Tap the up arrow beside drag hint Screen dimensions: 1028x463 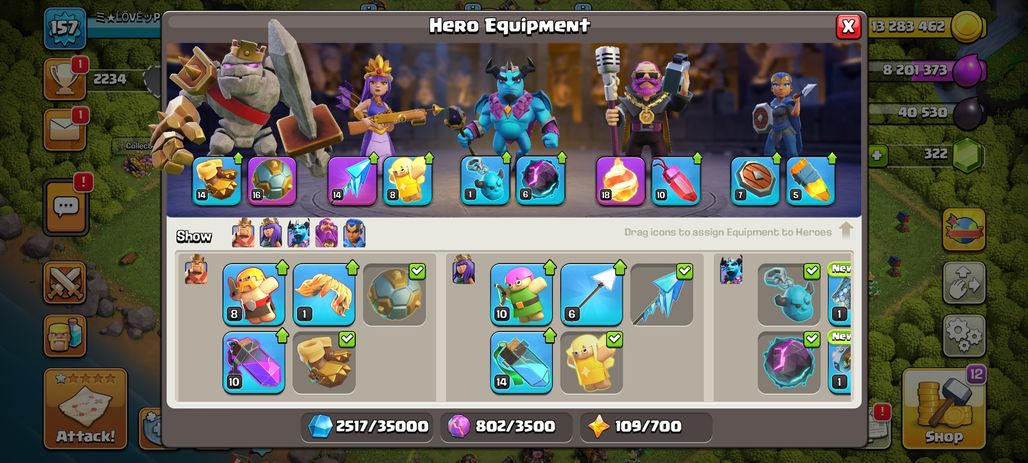[x=846, y=231]
